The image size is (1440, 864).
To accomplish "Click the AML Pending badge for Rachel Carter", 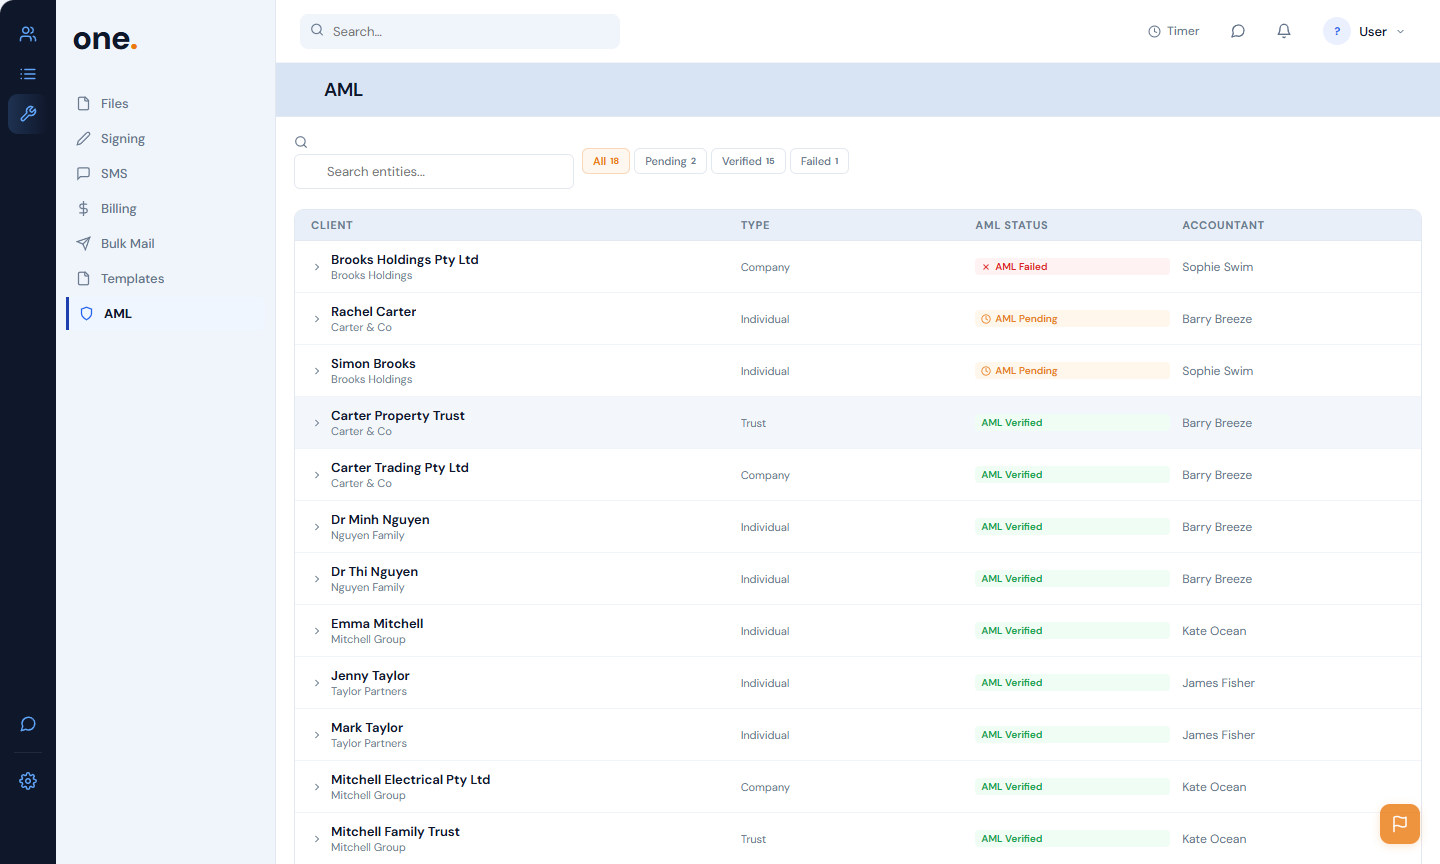I will 1072,319.
